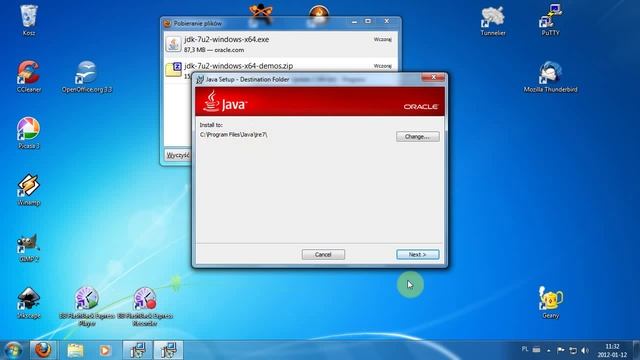The image size is (640, 360).
Task: Select the BB FlashBack Express Player icon
Action: (x=87, y=306)
